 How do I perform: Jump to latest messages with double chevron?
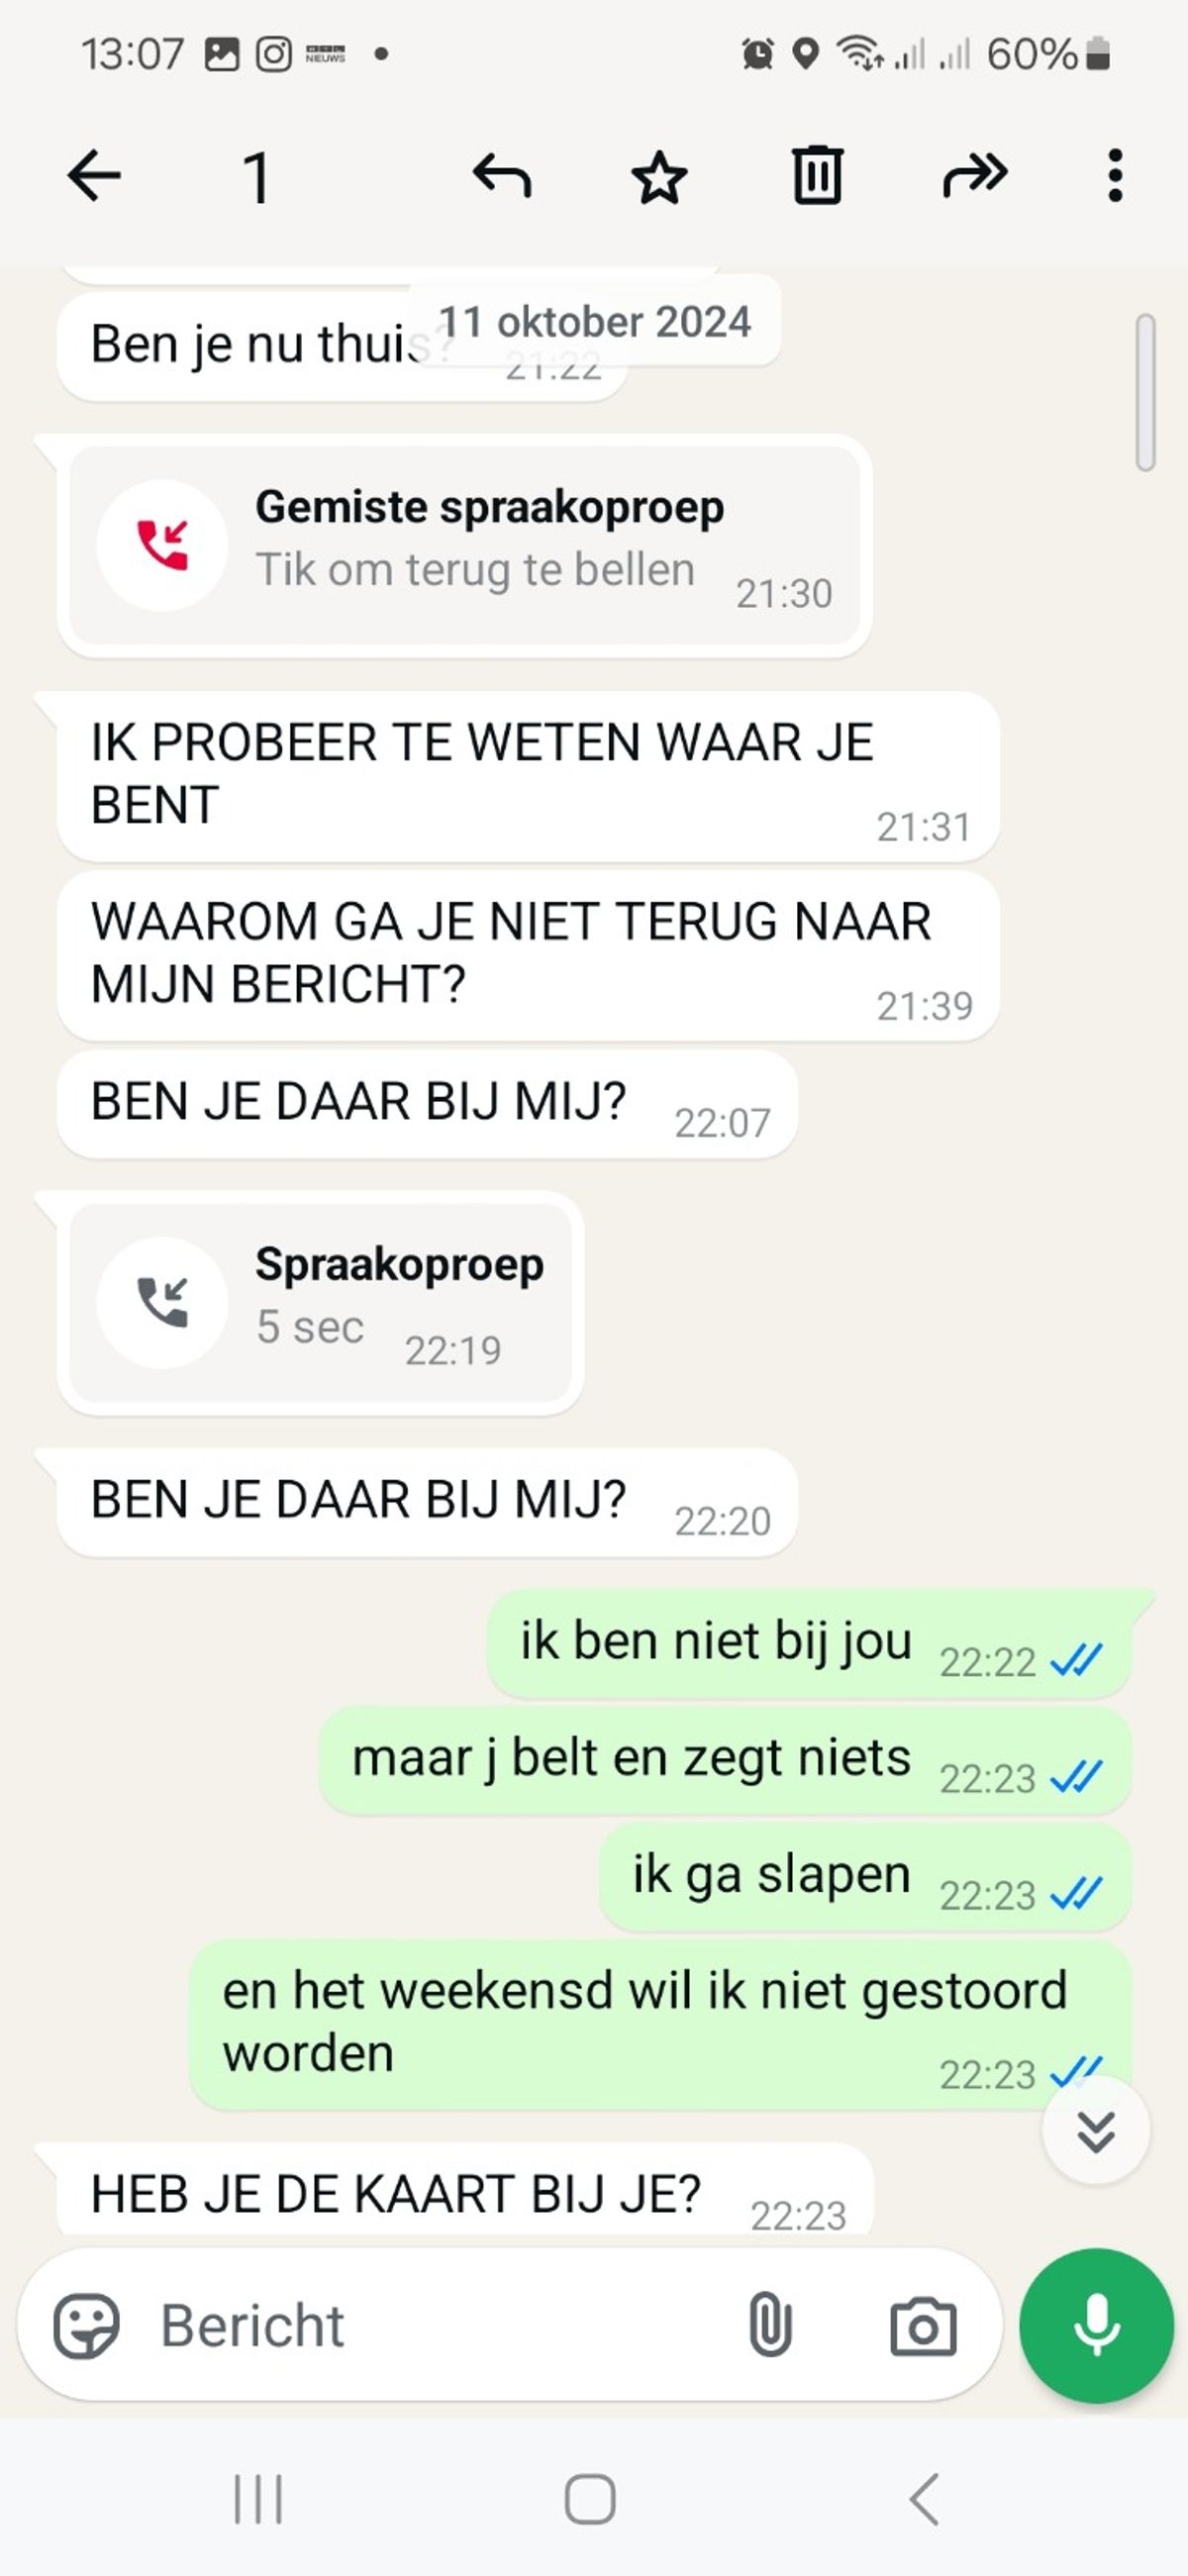[1096, 2131]
